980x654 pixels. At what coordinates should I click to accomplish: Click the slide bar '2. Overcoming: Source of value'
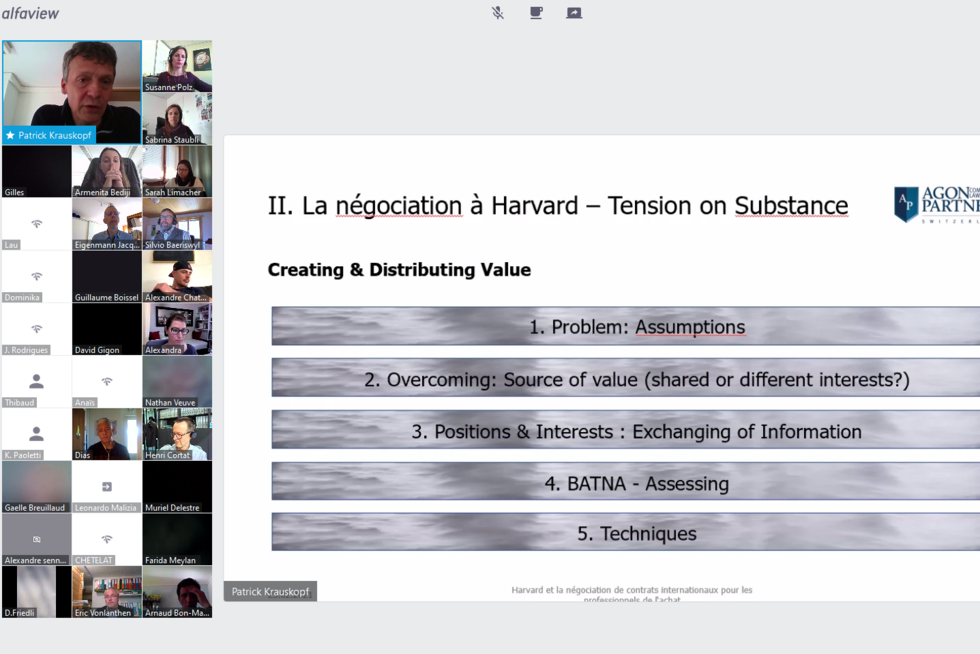626,378
